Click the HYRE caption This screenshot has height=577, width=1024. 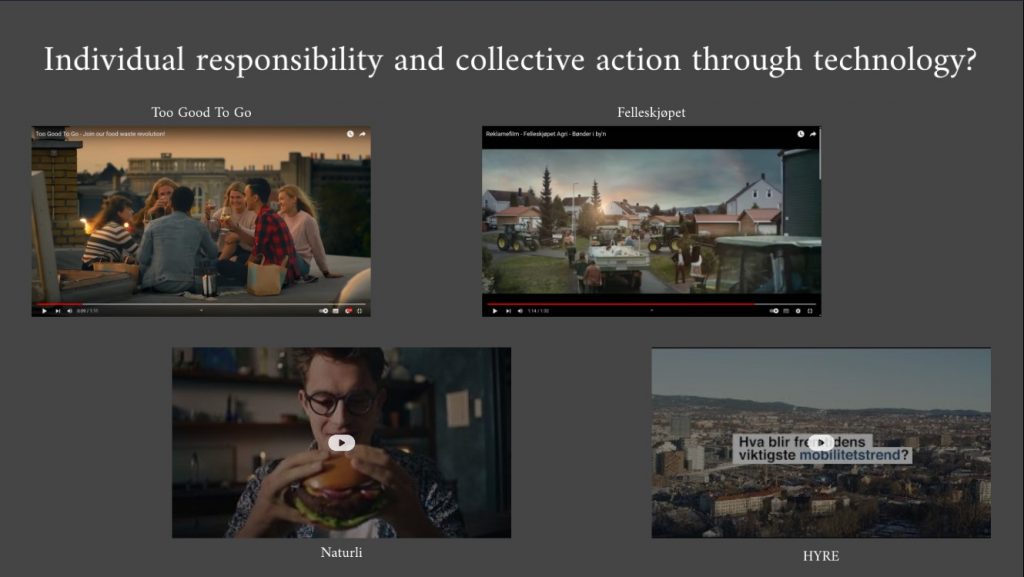point(821,556)
